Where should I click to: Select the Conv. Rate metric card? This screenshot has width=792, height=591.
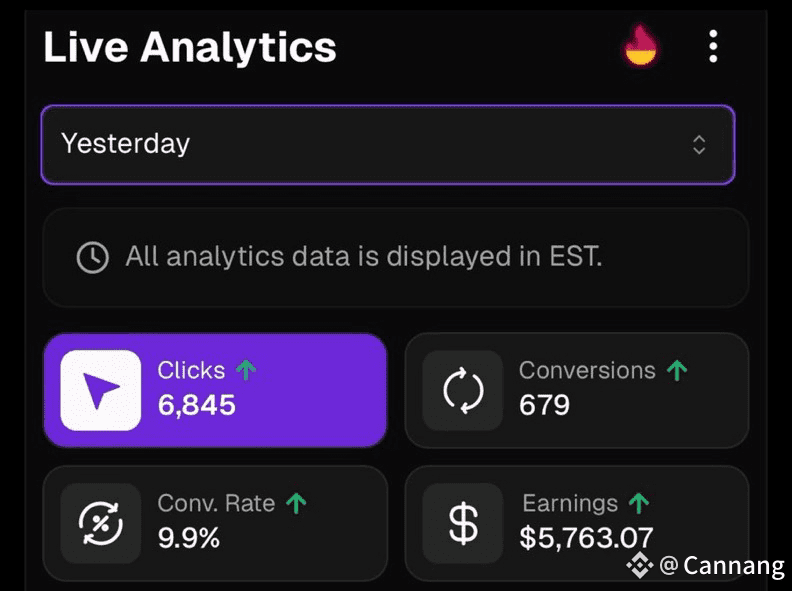[215, 523]
